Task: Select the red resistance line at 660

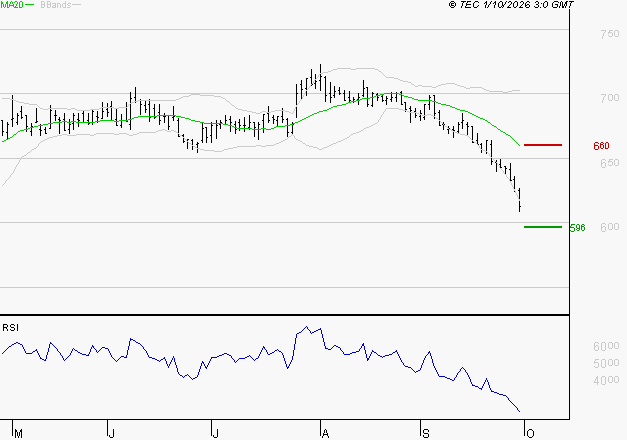Action: point(543,145)
